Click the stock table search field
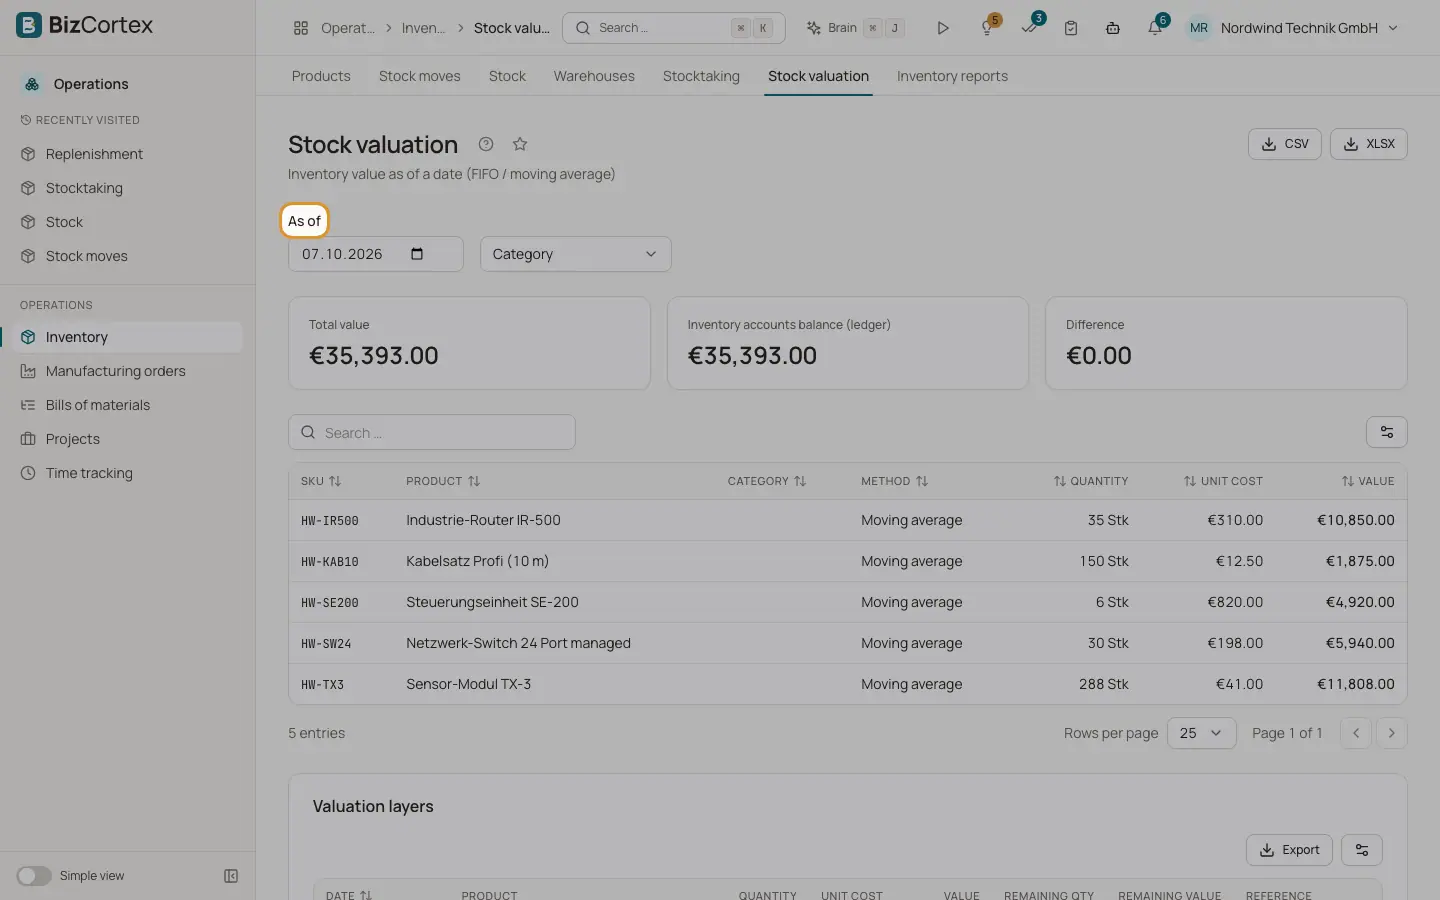This screenshot has height=900, width=1440. click(x=432, y=432)
